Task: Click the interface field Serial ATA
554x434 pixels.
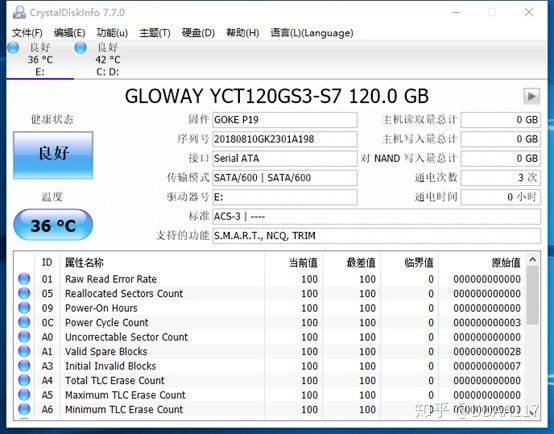Action: pos(285,158)
